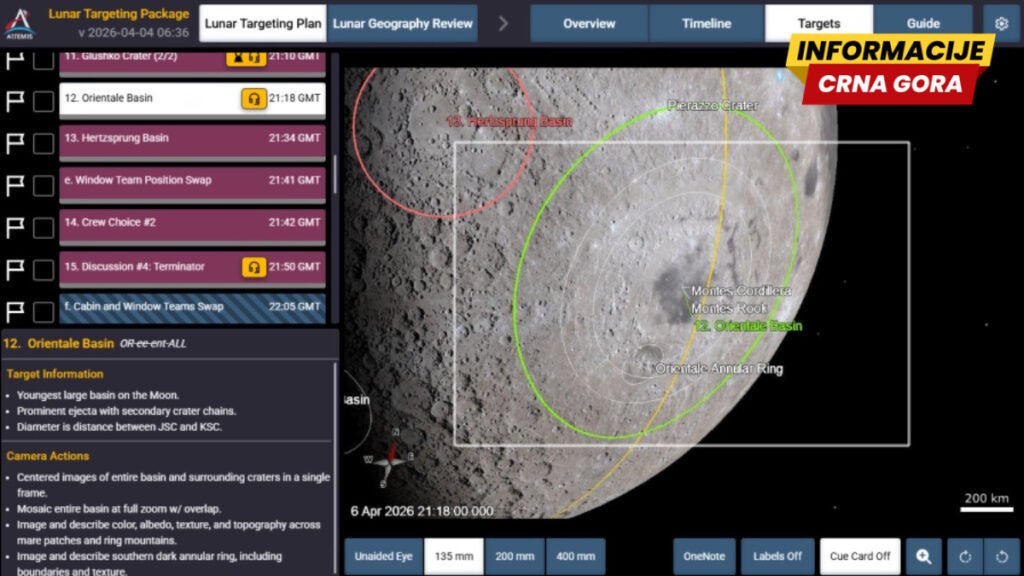Click the target list vertical scrollbar

[334, 170]
